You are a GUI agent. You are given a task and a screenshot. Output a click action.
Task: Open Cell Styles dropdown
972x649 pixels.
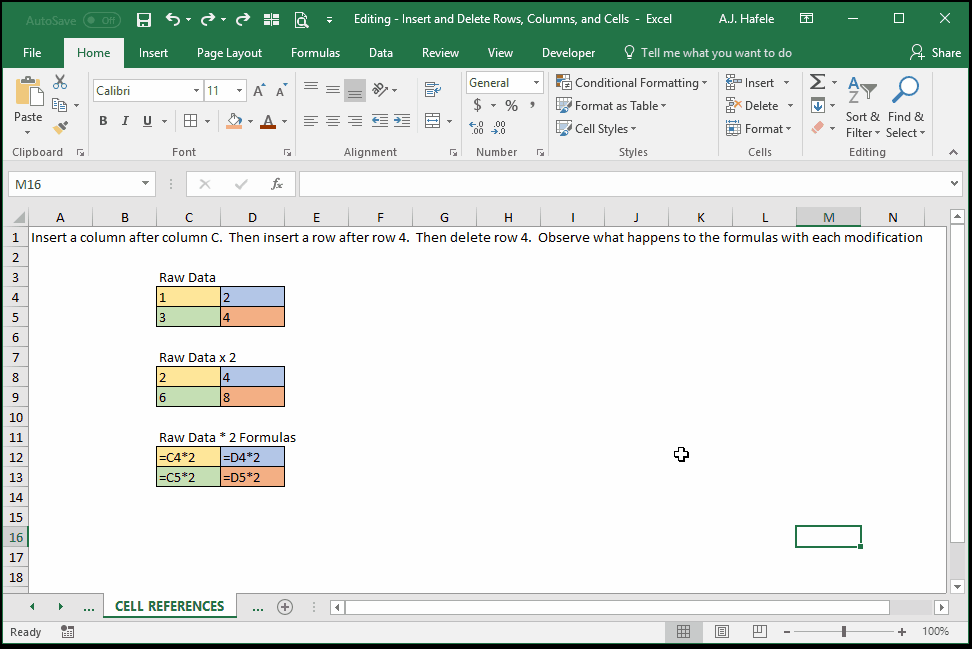click(596, 128)
